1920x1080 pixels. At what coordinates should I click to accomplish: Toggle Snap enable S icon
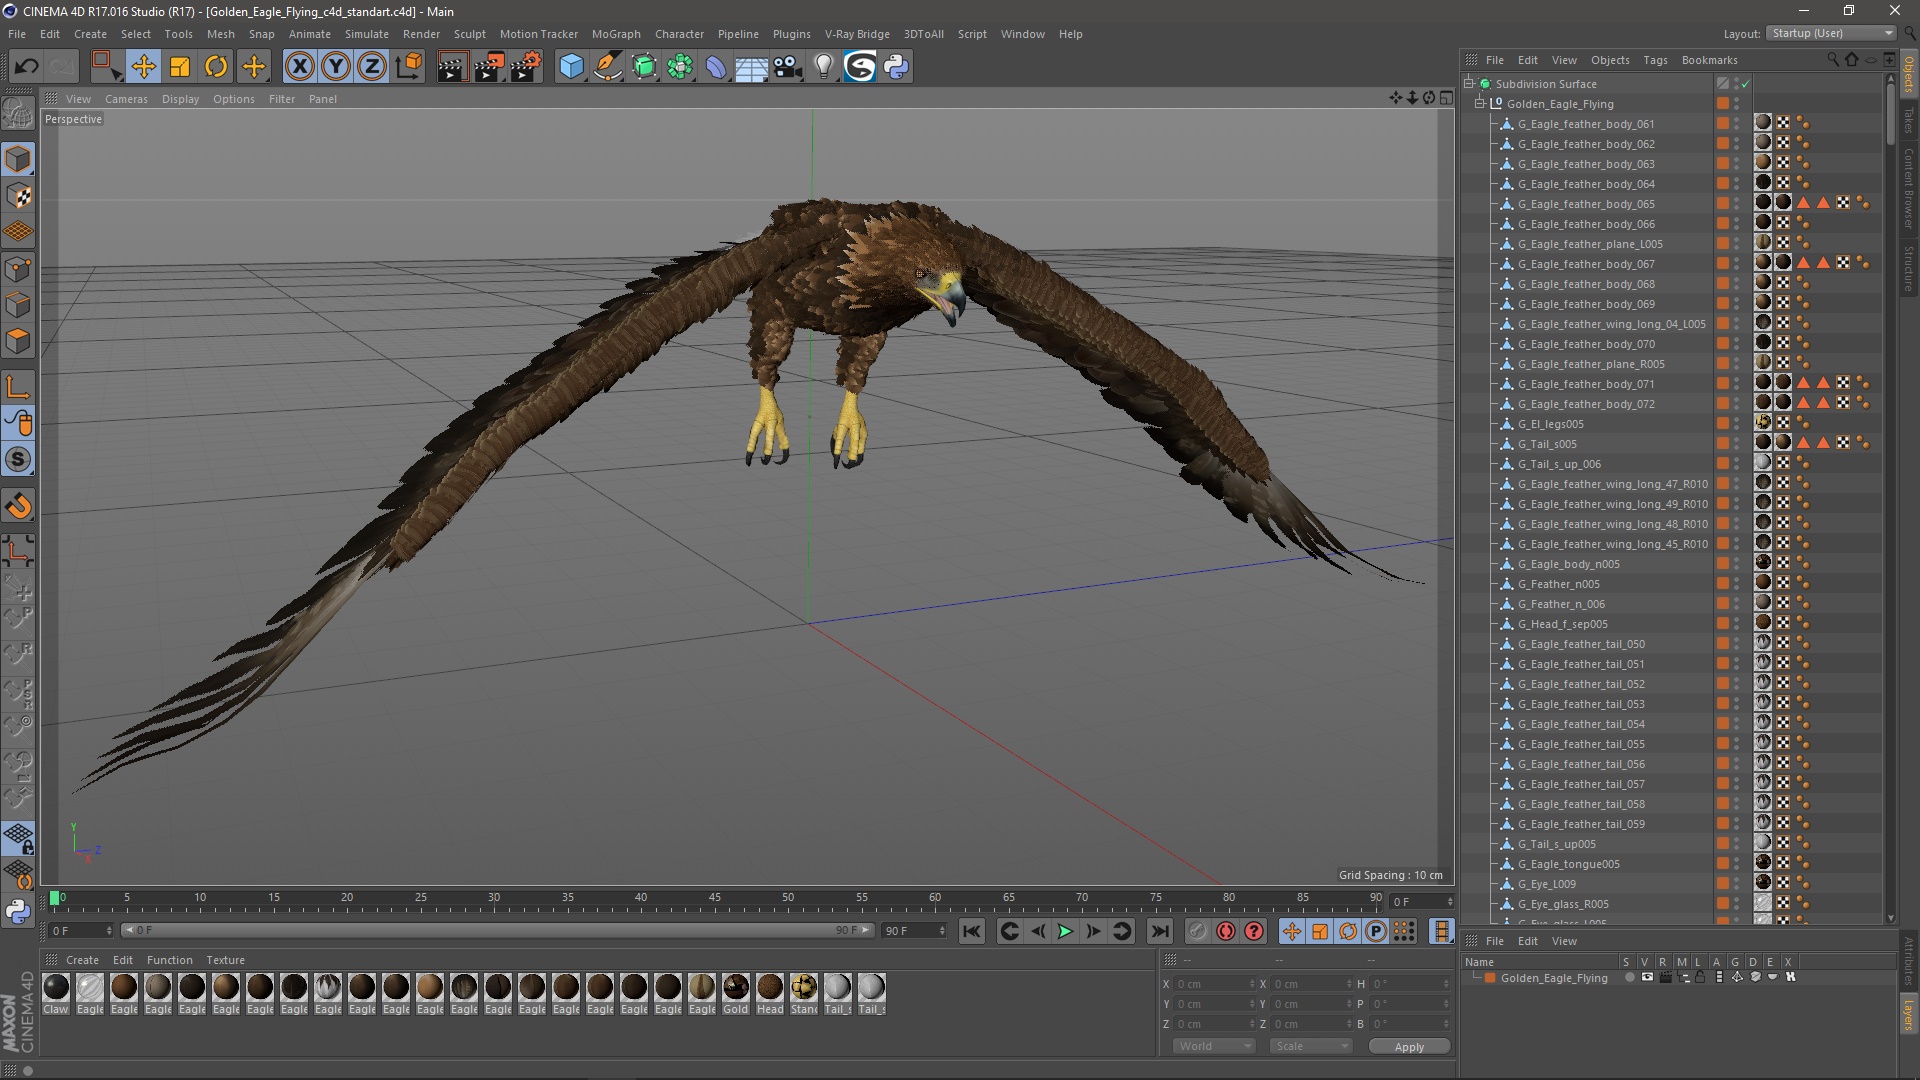click(x=18, y=460)
